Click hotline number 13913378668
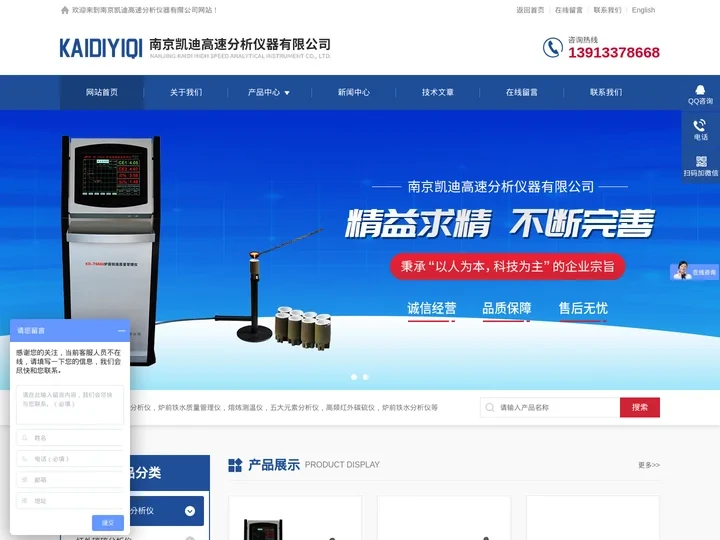Viewport: 720px width, 540px height. [x=614, y=52]
